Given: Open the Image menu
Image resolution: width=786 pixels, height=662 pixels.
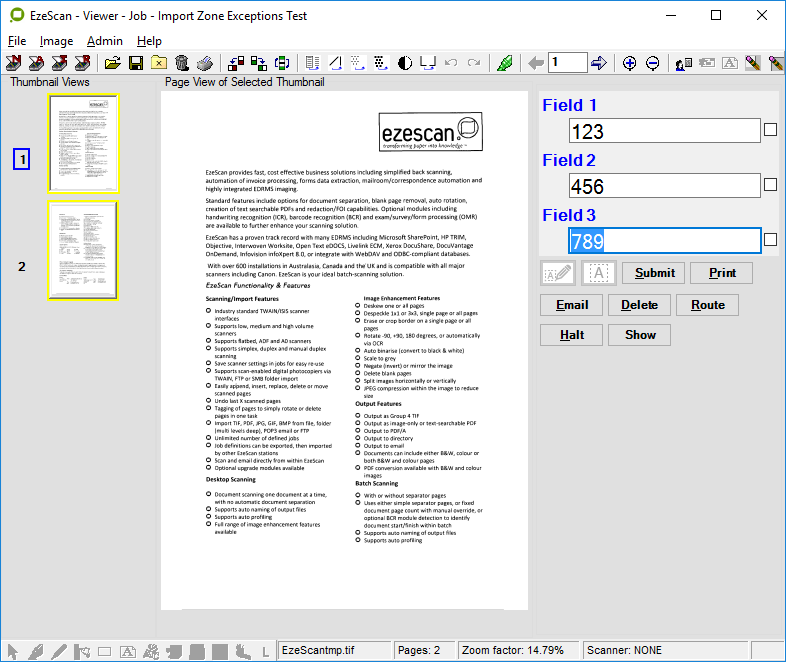Looking at the screenshot, I should coord(56,41).
